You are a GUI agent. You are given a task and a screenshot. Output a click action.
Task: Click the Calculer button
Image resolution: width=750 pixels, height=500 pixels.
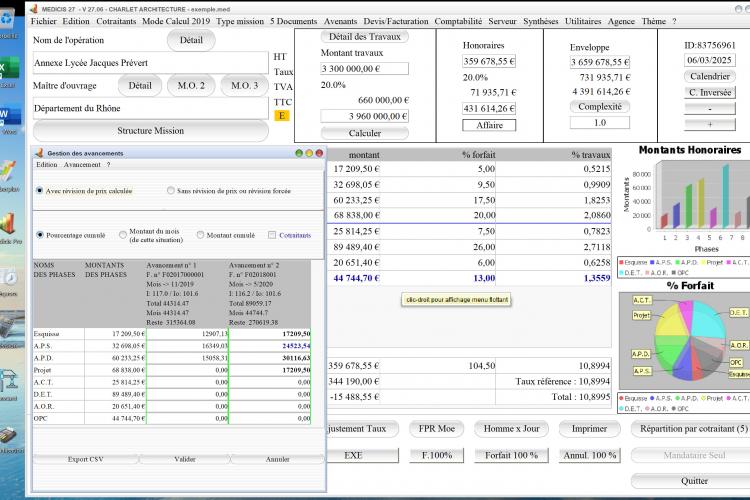364,133
